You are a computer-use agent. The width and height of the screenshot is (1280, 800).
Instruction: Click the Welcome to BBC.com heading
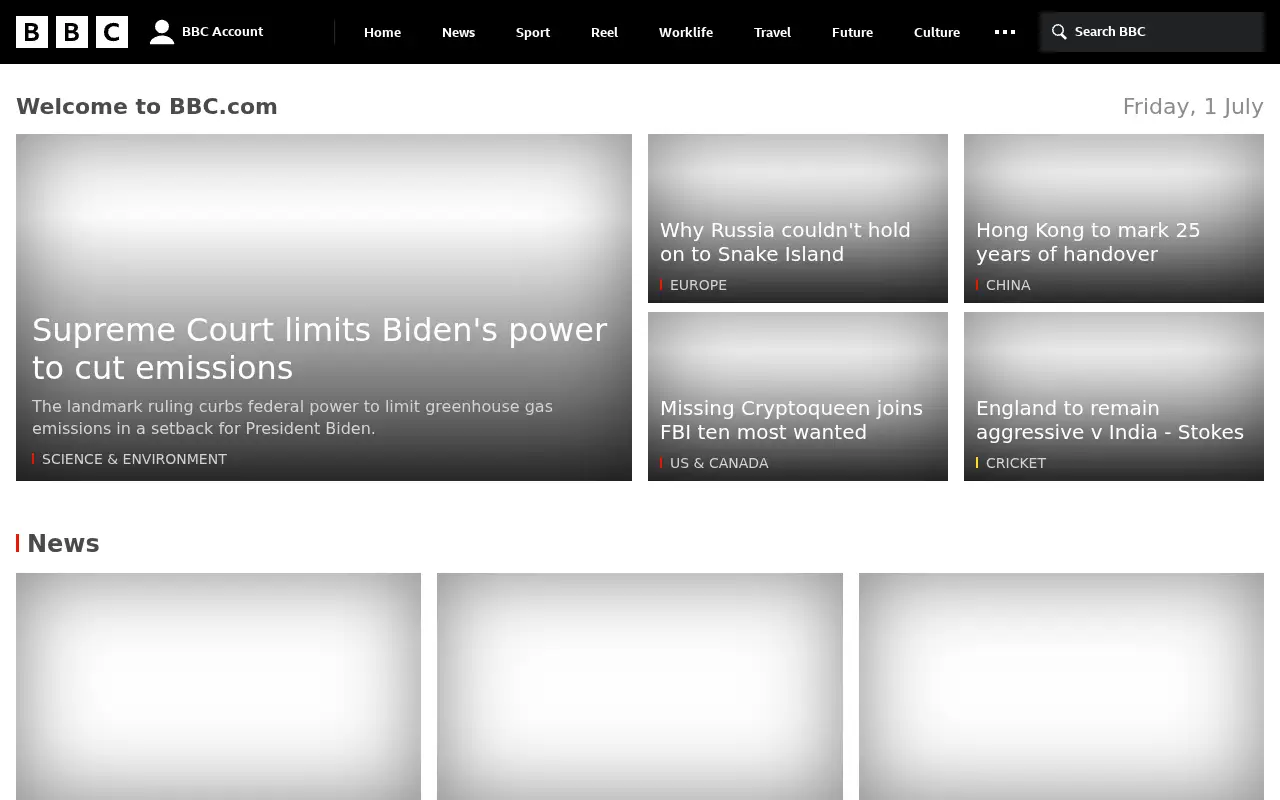click(x=147, y=107)
